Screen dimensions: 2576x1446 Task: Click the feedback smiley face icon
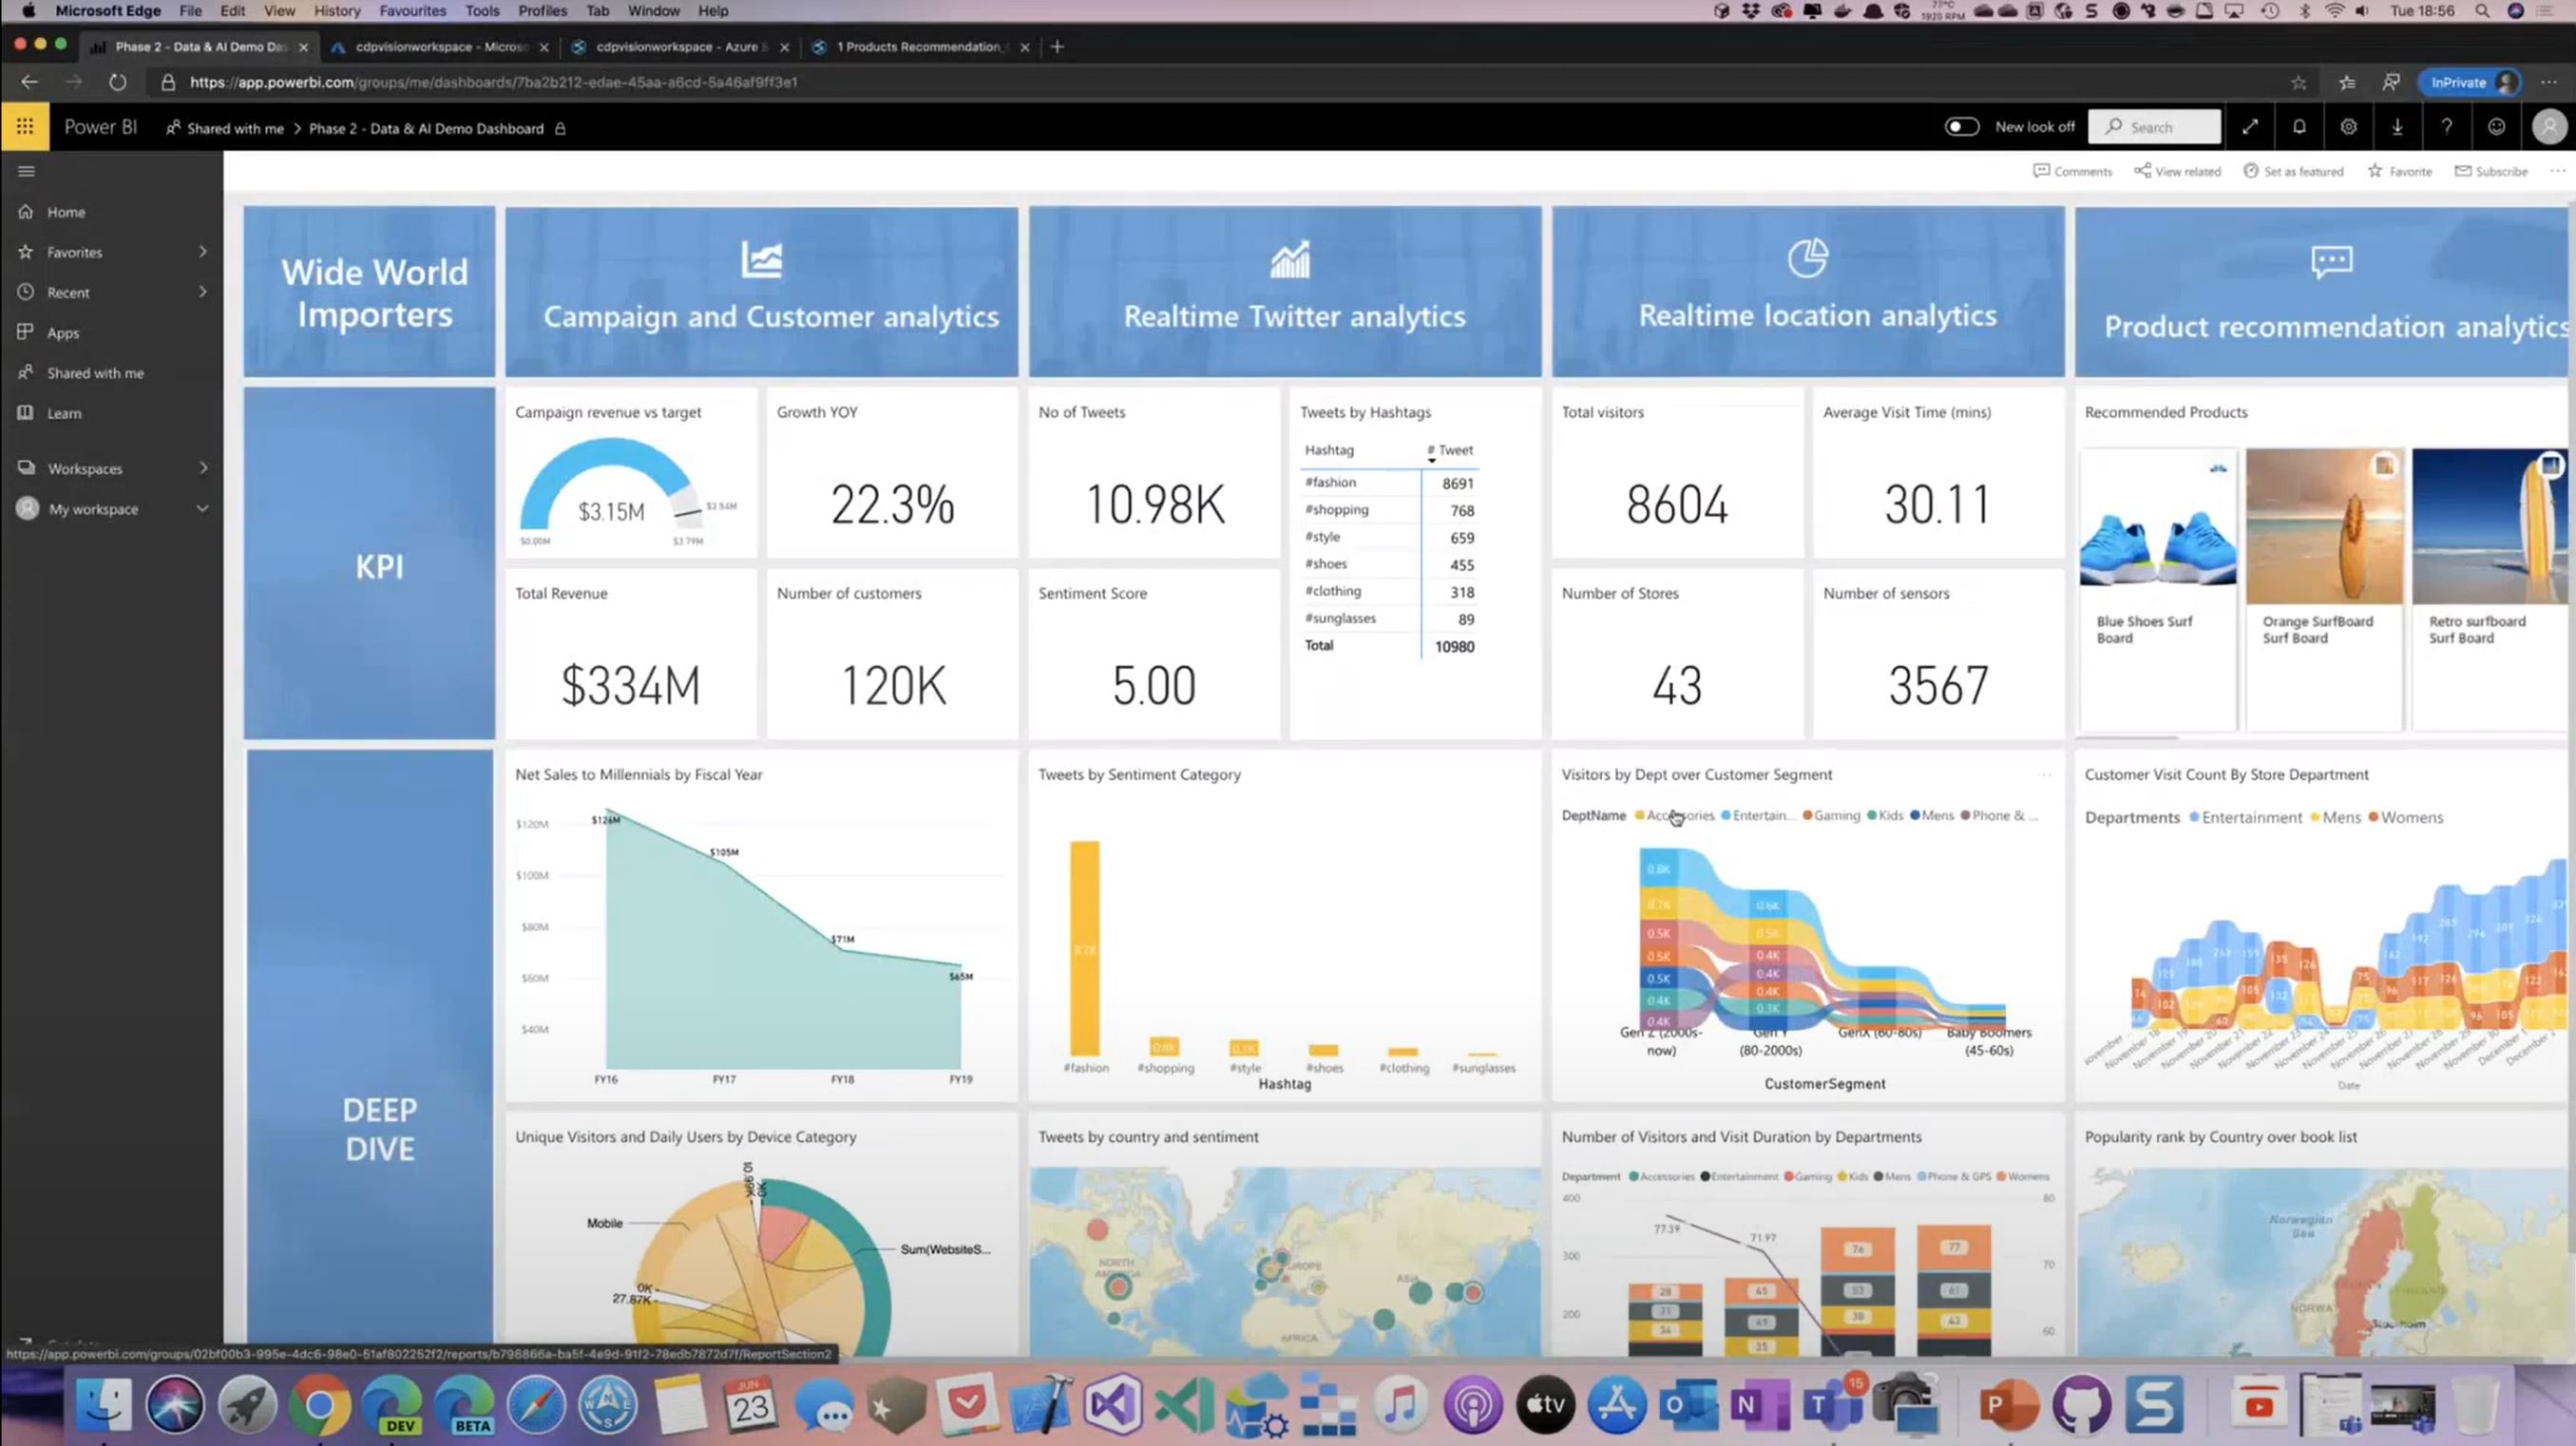click(x=2496, y=127)
